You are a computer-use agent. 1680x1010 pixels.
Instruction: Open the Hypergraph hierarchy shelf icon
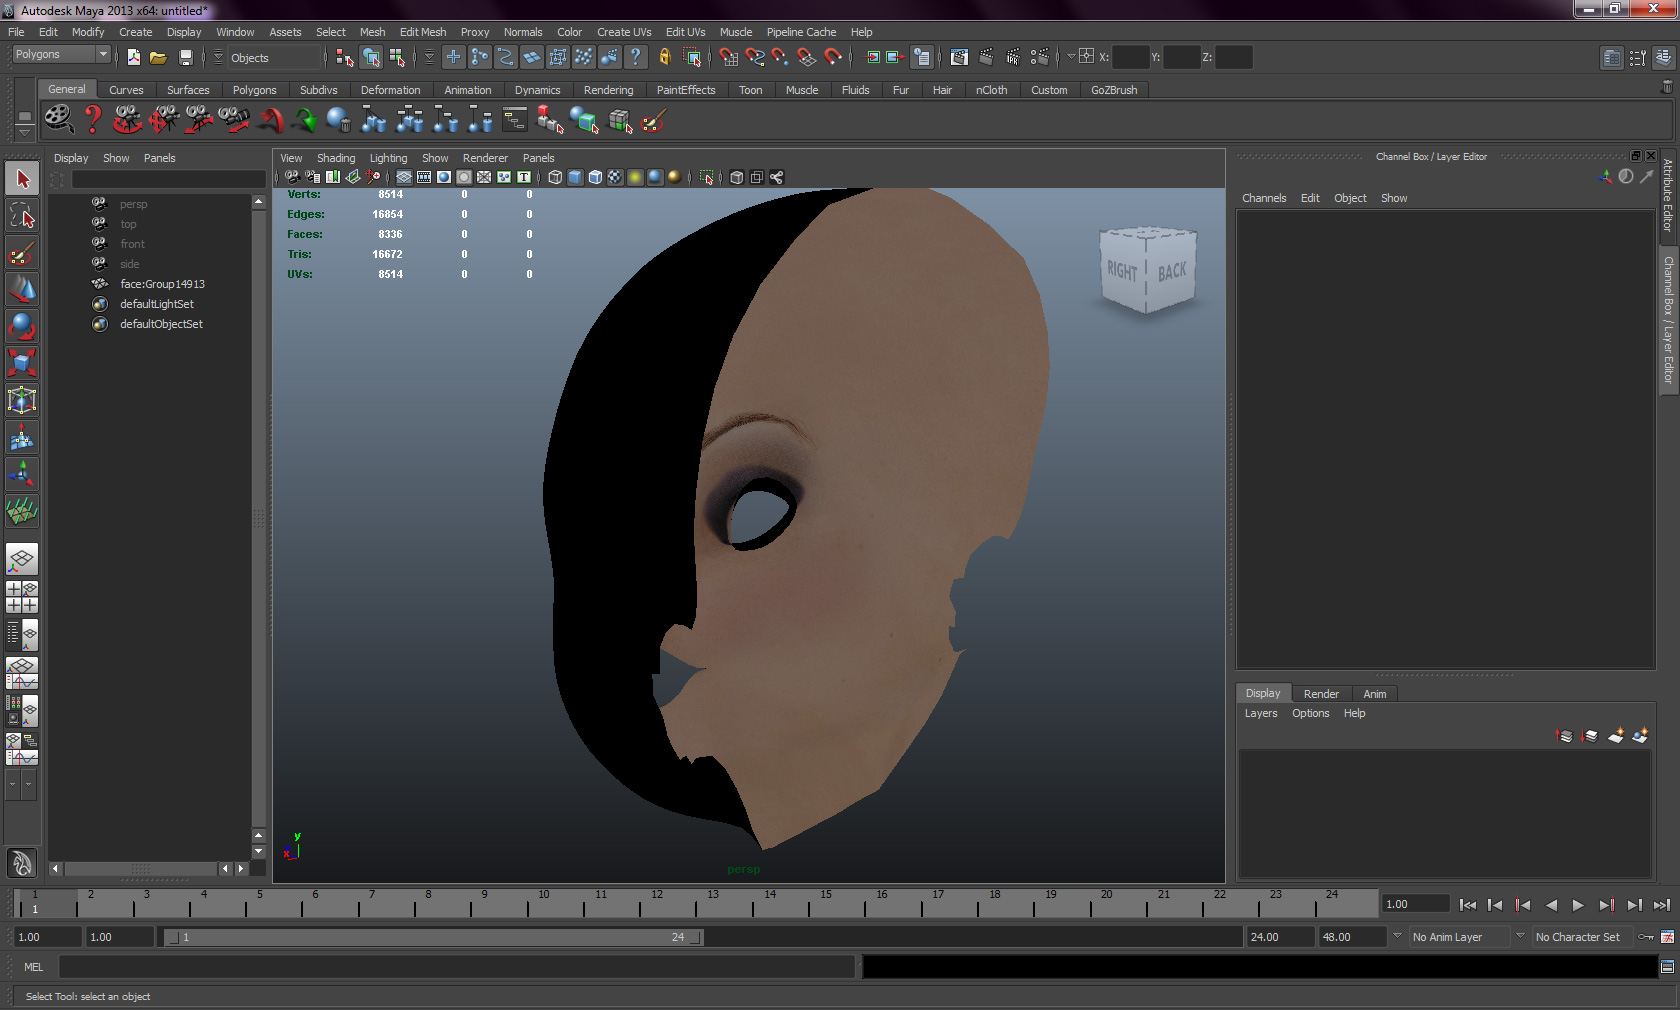515,120
